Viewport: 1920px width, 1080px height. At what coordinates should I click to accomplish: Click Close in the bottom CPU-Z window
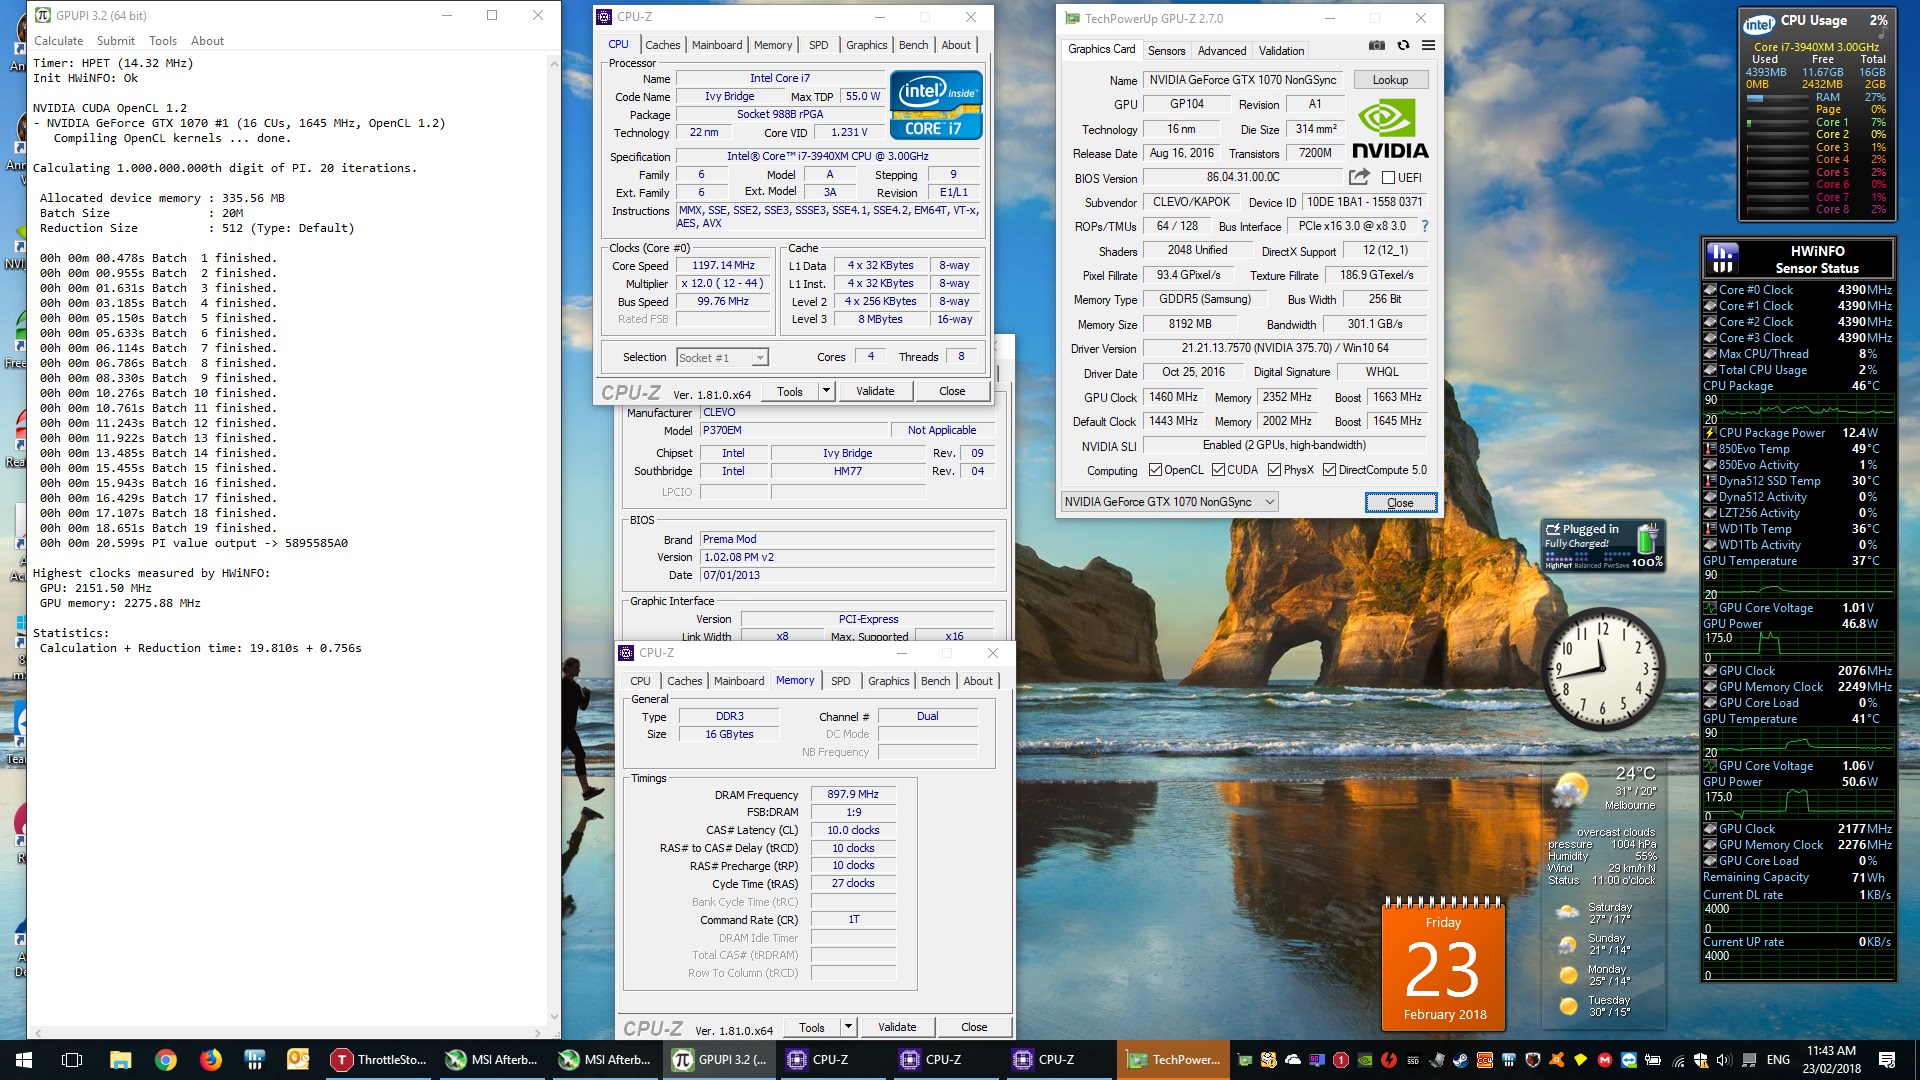(x=974, y=1027)
